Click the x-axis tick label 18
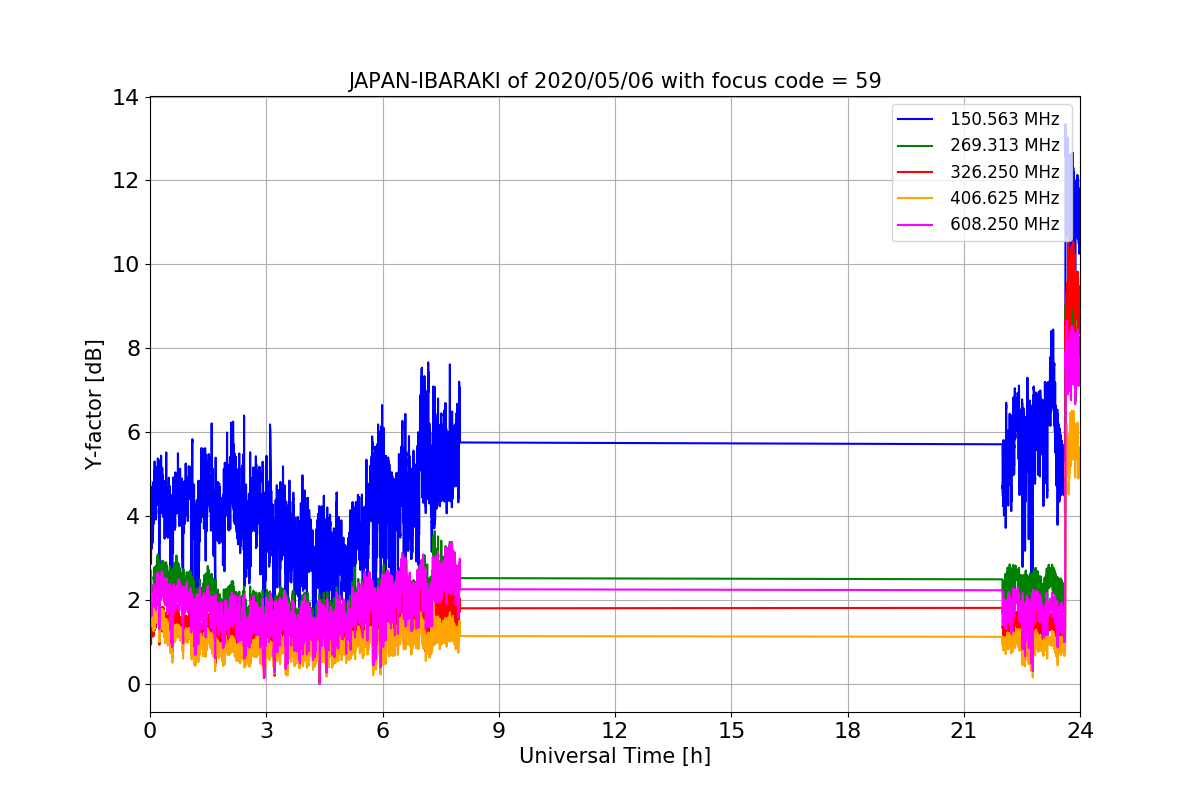This screenshot has width=1200, height=800. pyautogui.click(x=848, y=731)
